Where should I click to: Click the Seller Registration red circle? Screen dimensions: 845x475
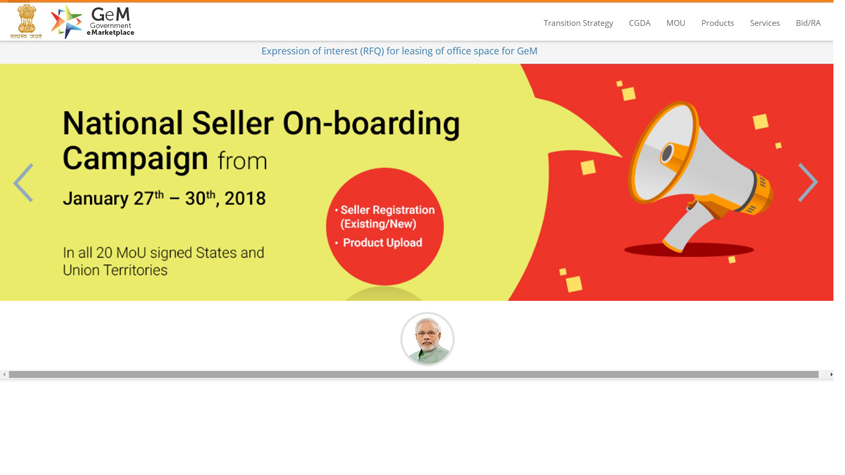[385, 226]
